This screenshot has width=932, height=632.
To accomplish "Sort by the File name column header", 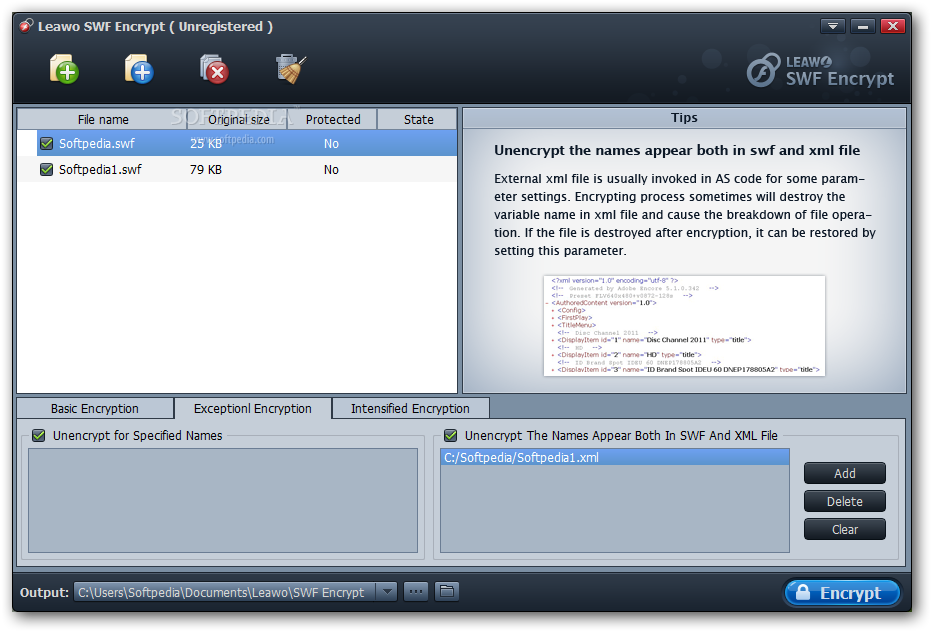I will point(103,120).
